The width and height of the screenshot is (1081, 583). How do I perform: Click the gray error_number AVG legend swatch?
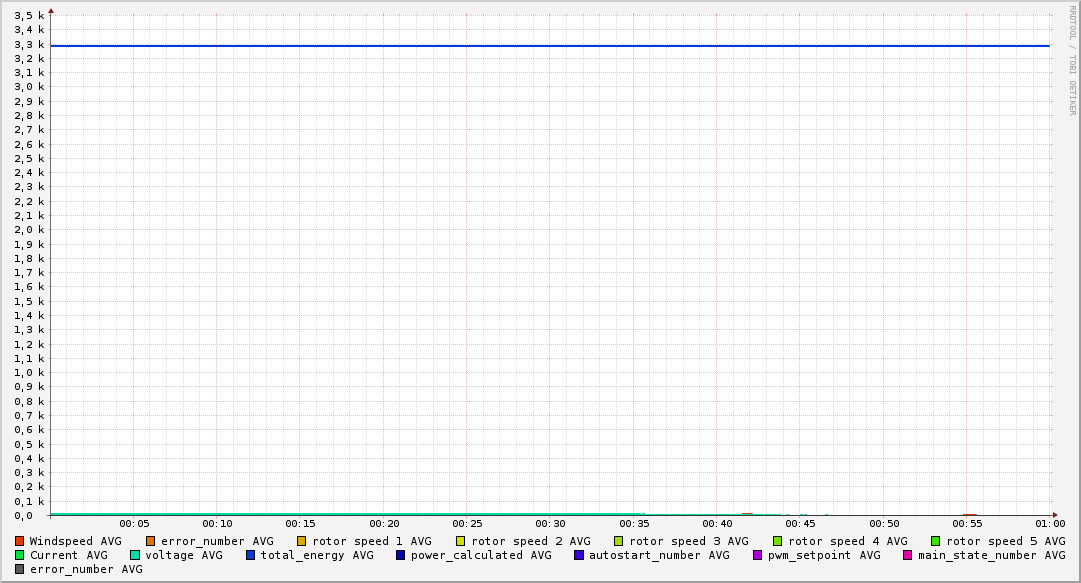(20, 569)
